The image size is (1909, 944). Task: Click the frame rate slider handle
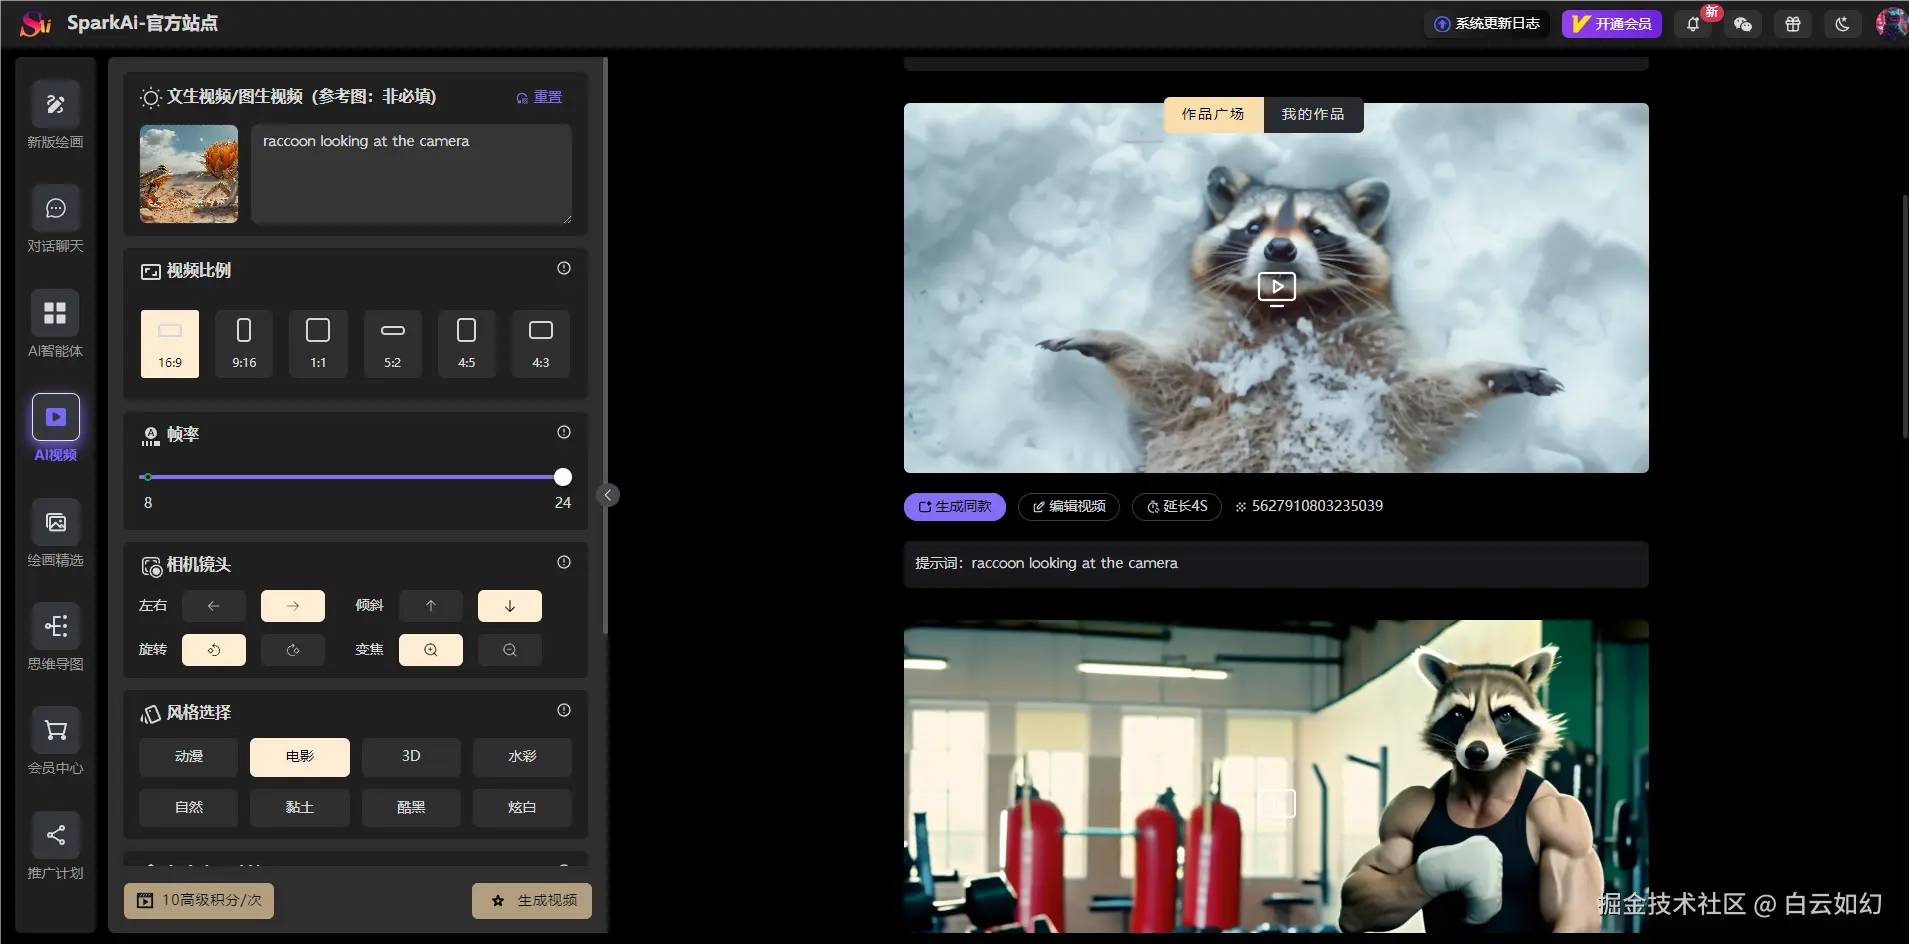click(563, 477)
